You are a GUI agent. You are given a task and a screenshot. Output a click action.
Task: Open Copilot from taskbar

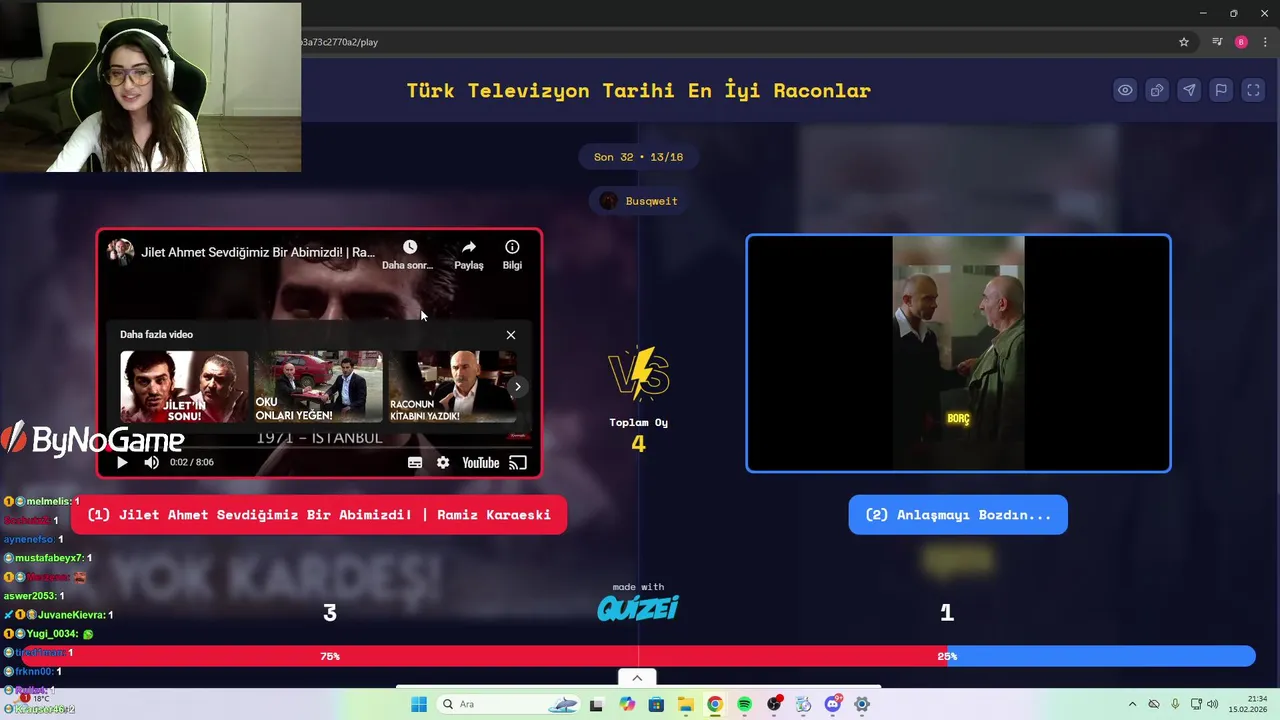(627, 704)
